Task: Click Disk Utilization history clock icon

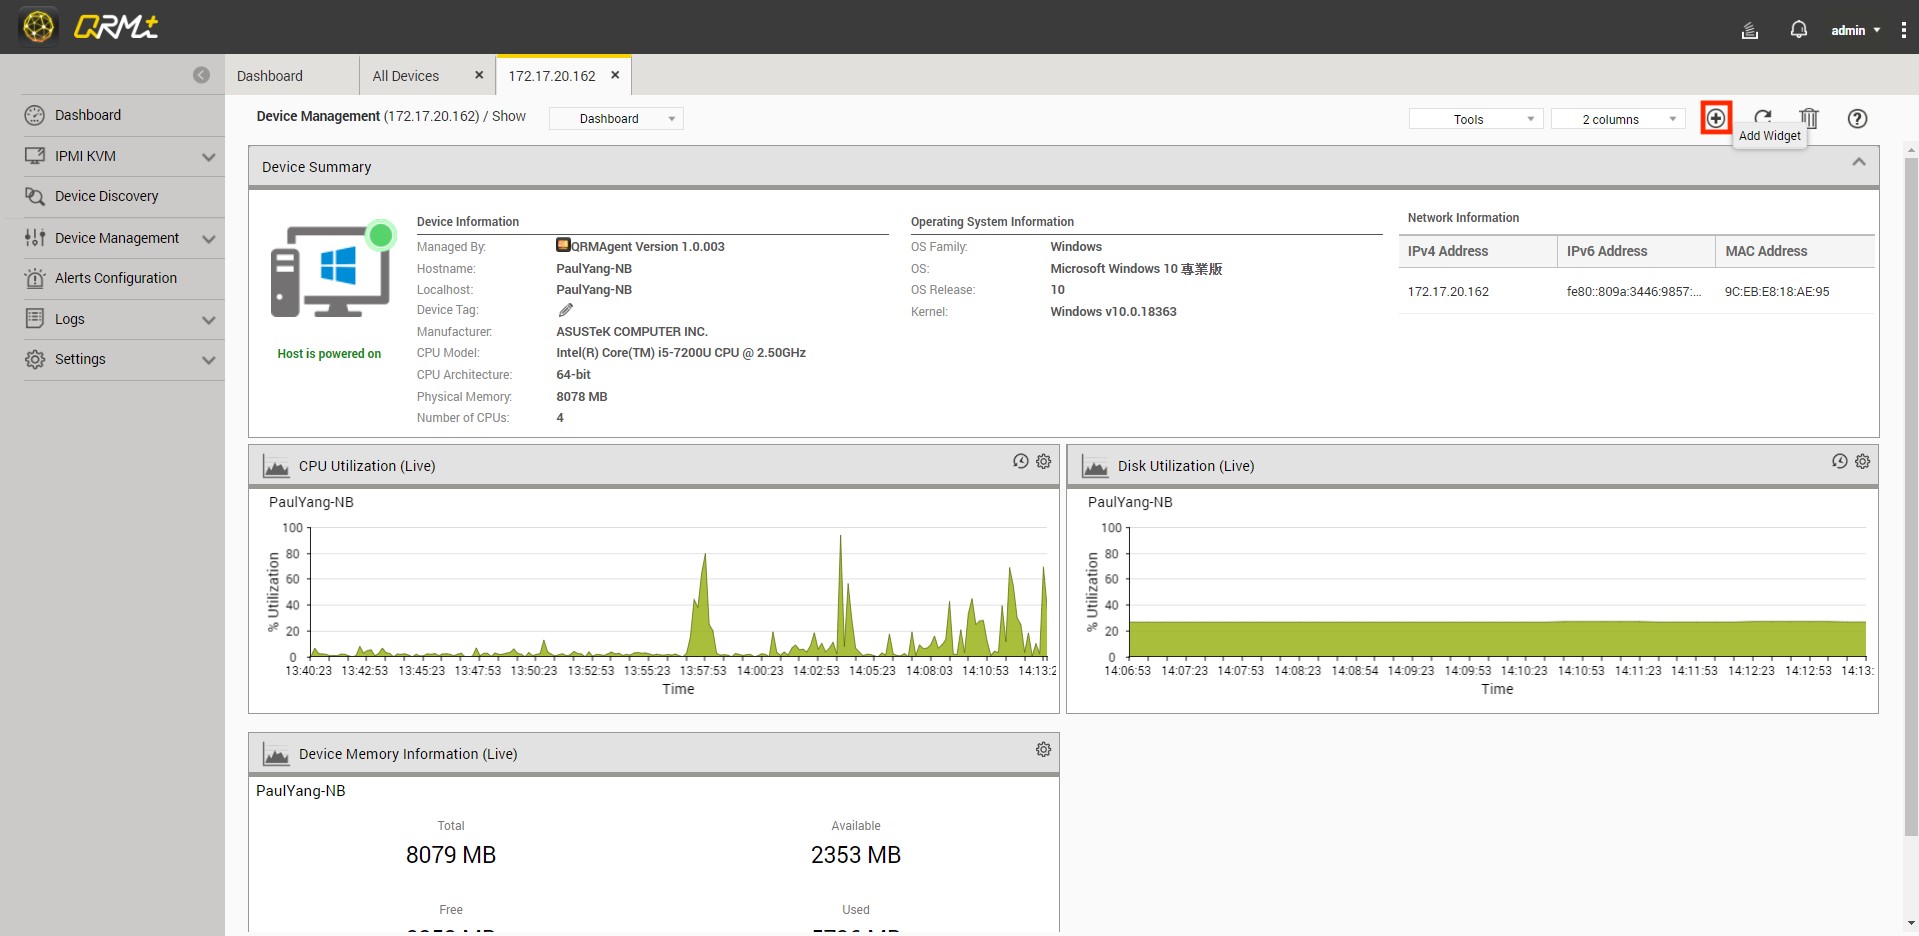Action: click(1839, 461)
